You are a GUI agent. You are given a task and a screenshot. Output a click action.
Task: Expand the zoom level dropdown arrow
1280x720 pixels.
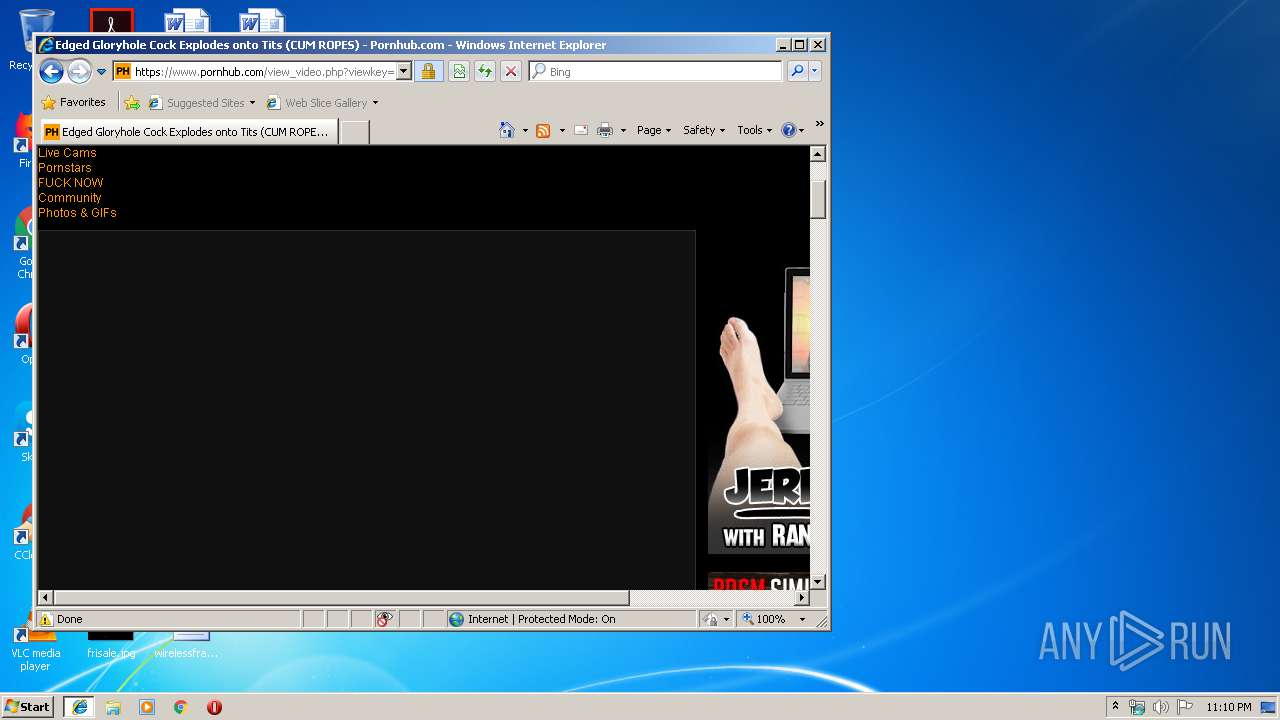(x=801, y=619)
